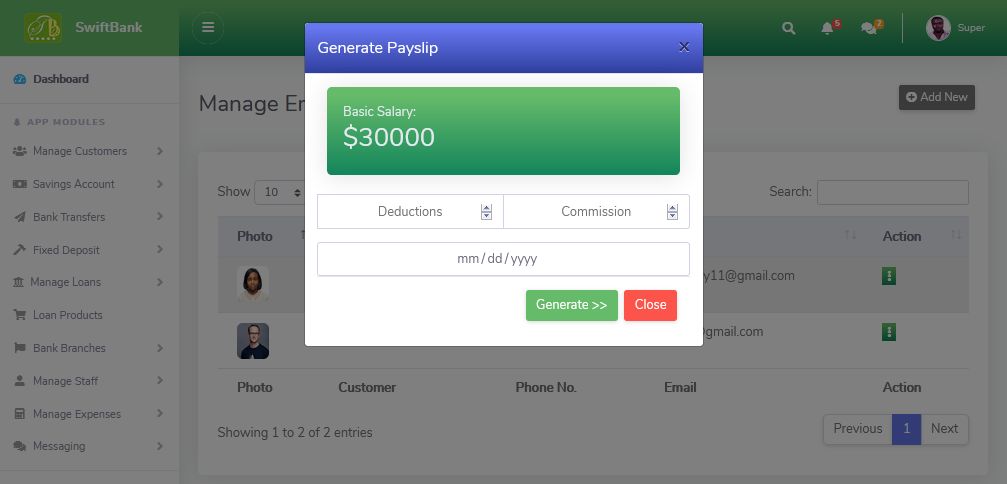Open the search magnifier icon
Image resolution: width=1007 pixels, height=484 pixels.
(x=789, y=28)
